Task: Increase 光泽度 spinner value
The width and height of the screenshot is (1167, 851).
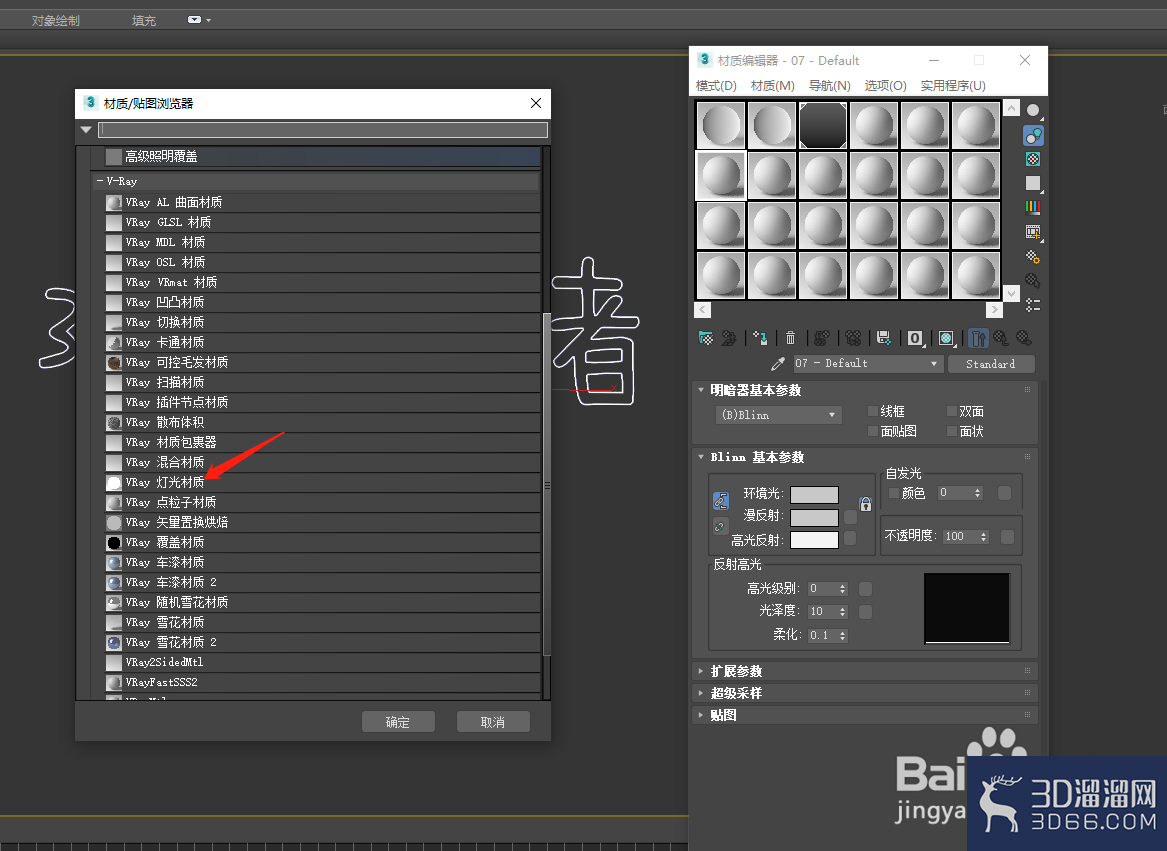Action: [843, 608]
